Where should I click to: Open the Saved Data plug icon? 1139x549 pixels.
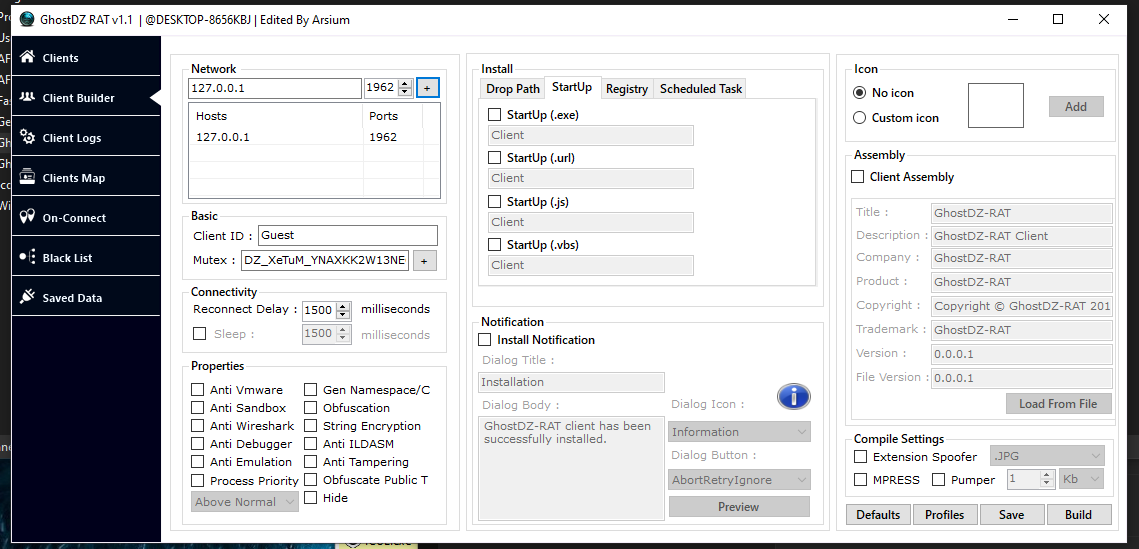(x=28, y=297)
